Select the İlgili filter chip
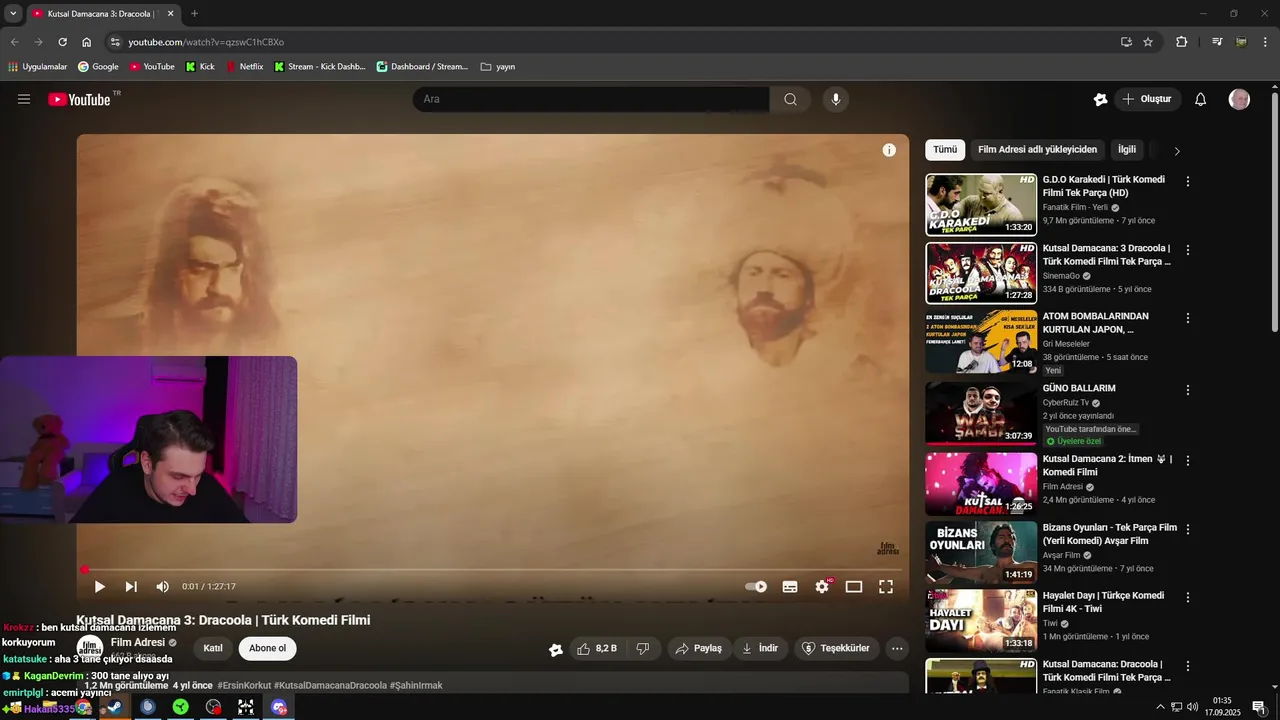1280x720 pixels. pyautogui.click(x=1127, y=150)
